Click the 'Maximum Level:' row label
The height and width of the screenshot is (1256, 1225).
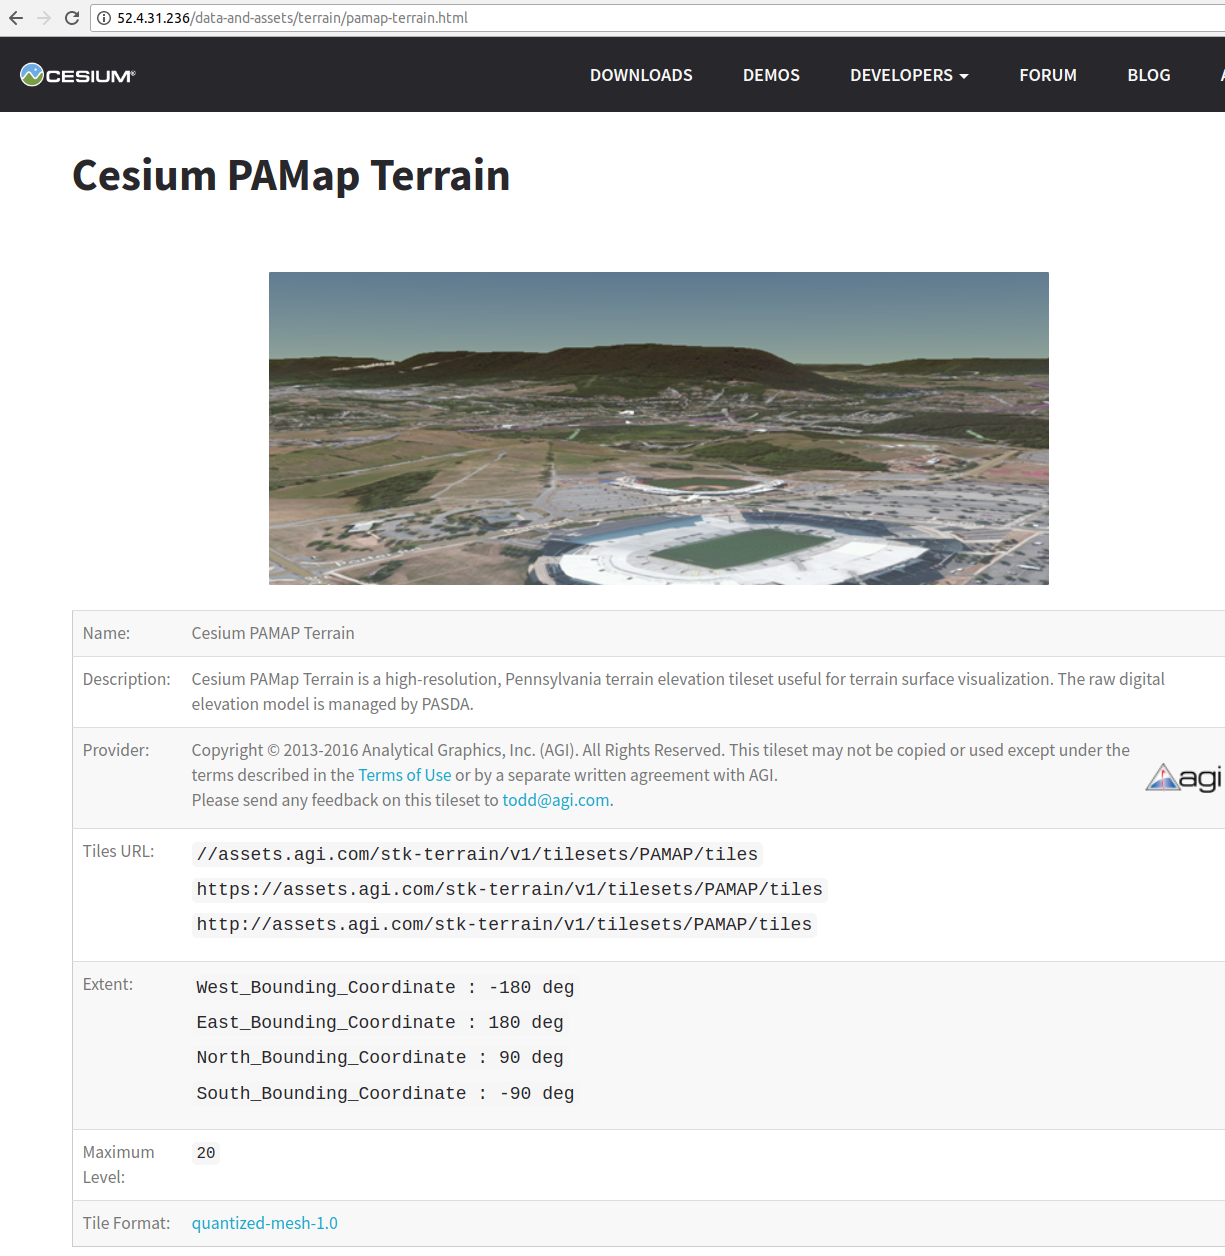(118, 1165)
